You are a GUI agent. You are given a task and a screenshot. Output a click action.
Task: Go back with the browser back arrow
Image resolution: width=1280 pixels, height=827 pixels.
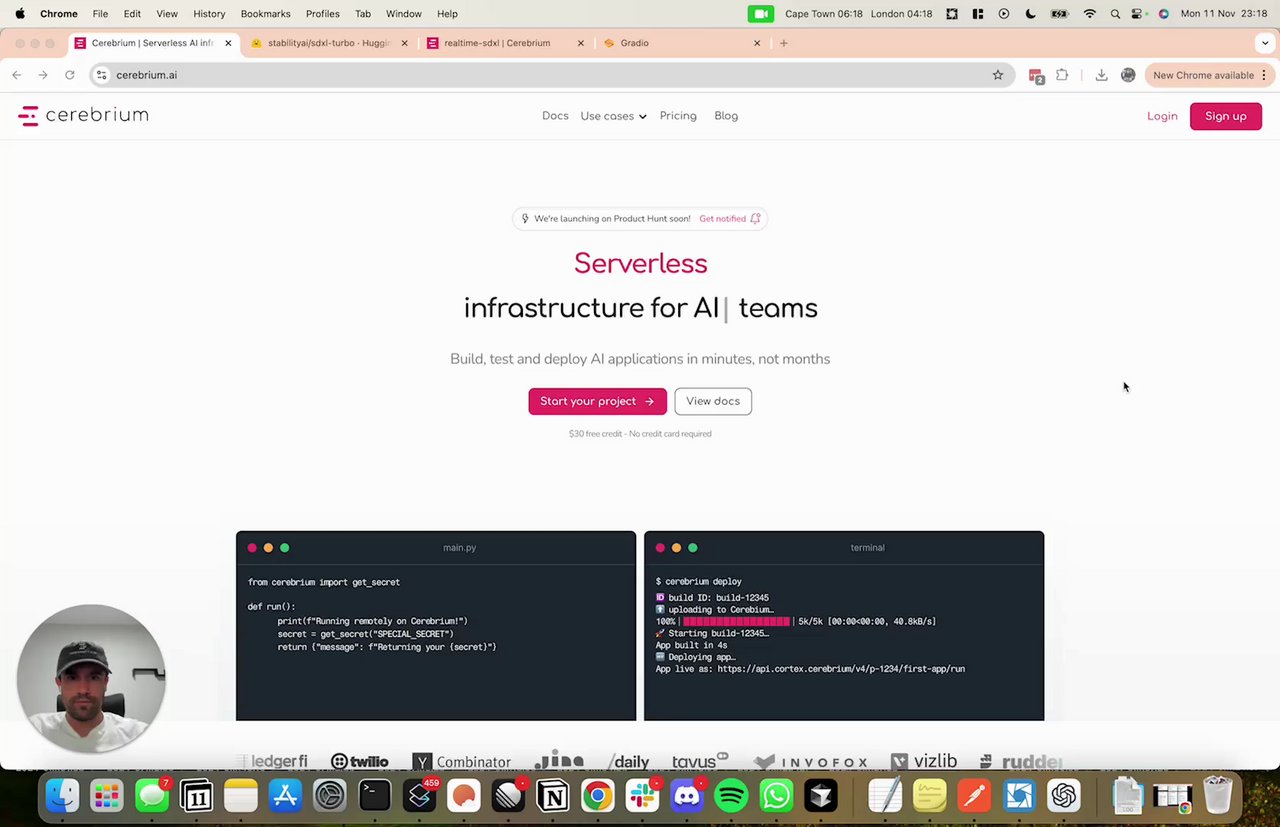pos(17,75)
